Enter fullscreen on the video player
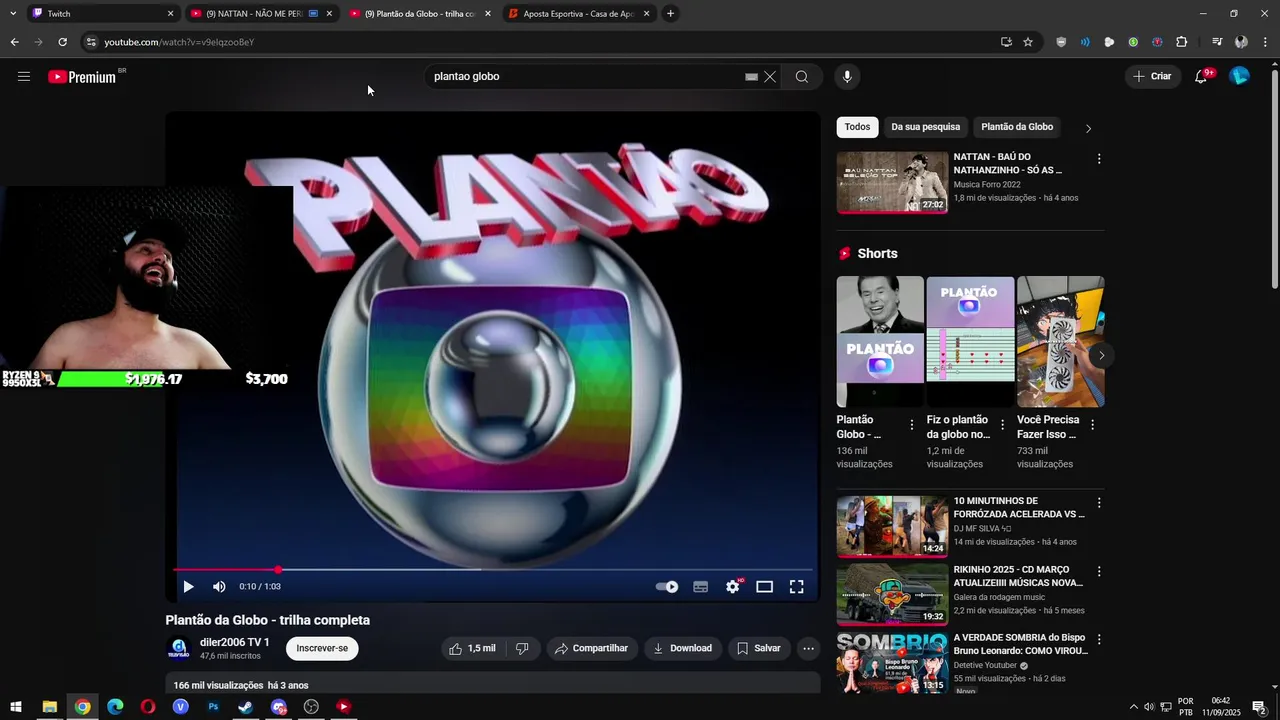 pos(797,587)
